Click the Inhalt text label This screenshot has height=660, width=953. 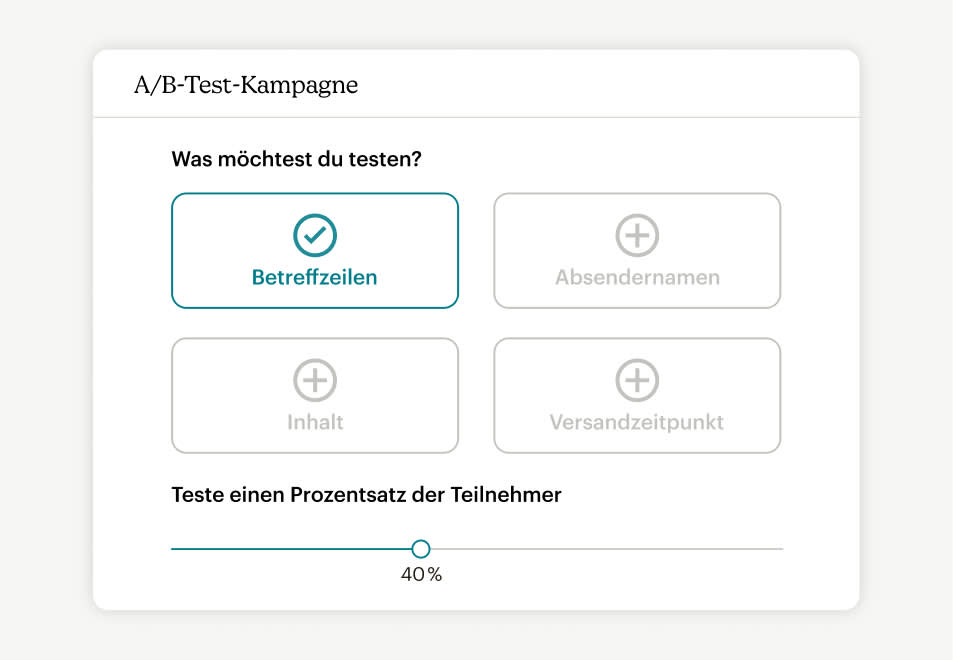pos(315,422)
